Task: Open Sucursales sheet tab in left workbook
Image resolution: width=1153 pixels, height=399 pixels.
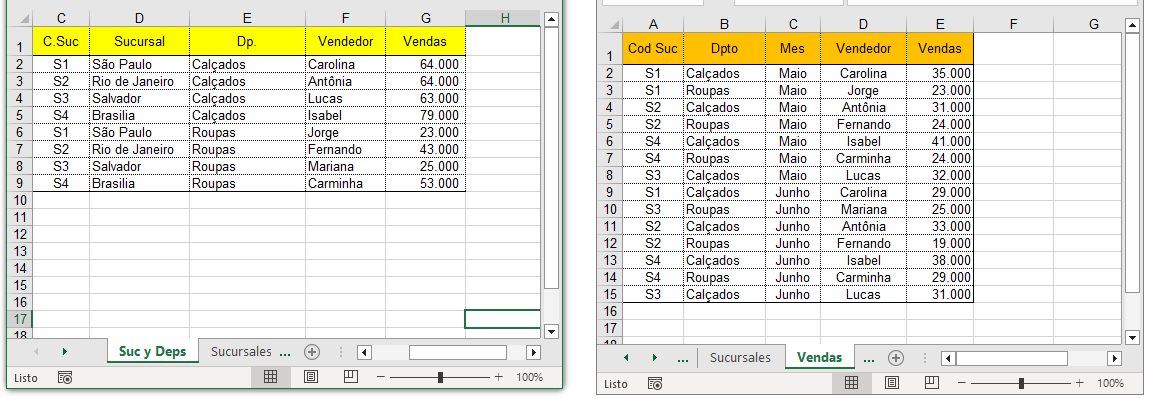Action: [241, 352]
